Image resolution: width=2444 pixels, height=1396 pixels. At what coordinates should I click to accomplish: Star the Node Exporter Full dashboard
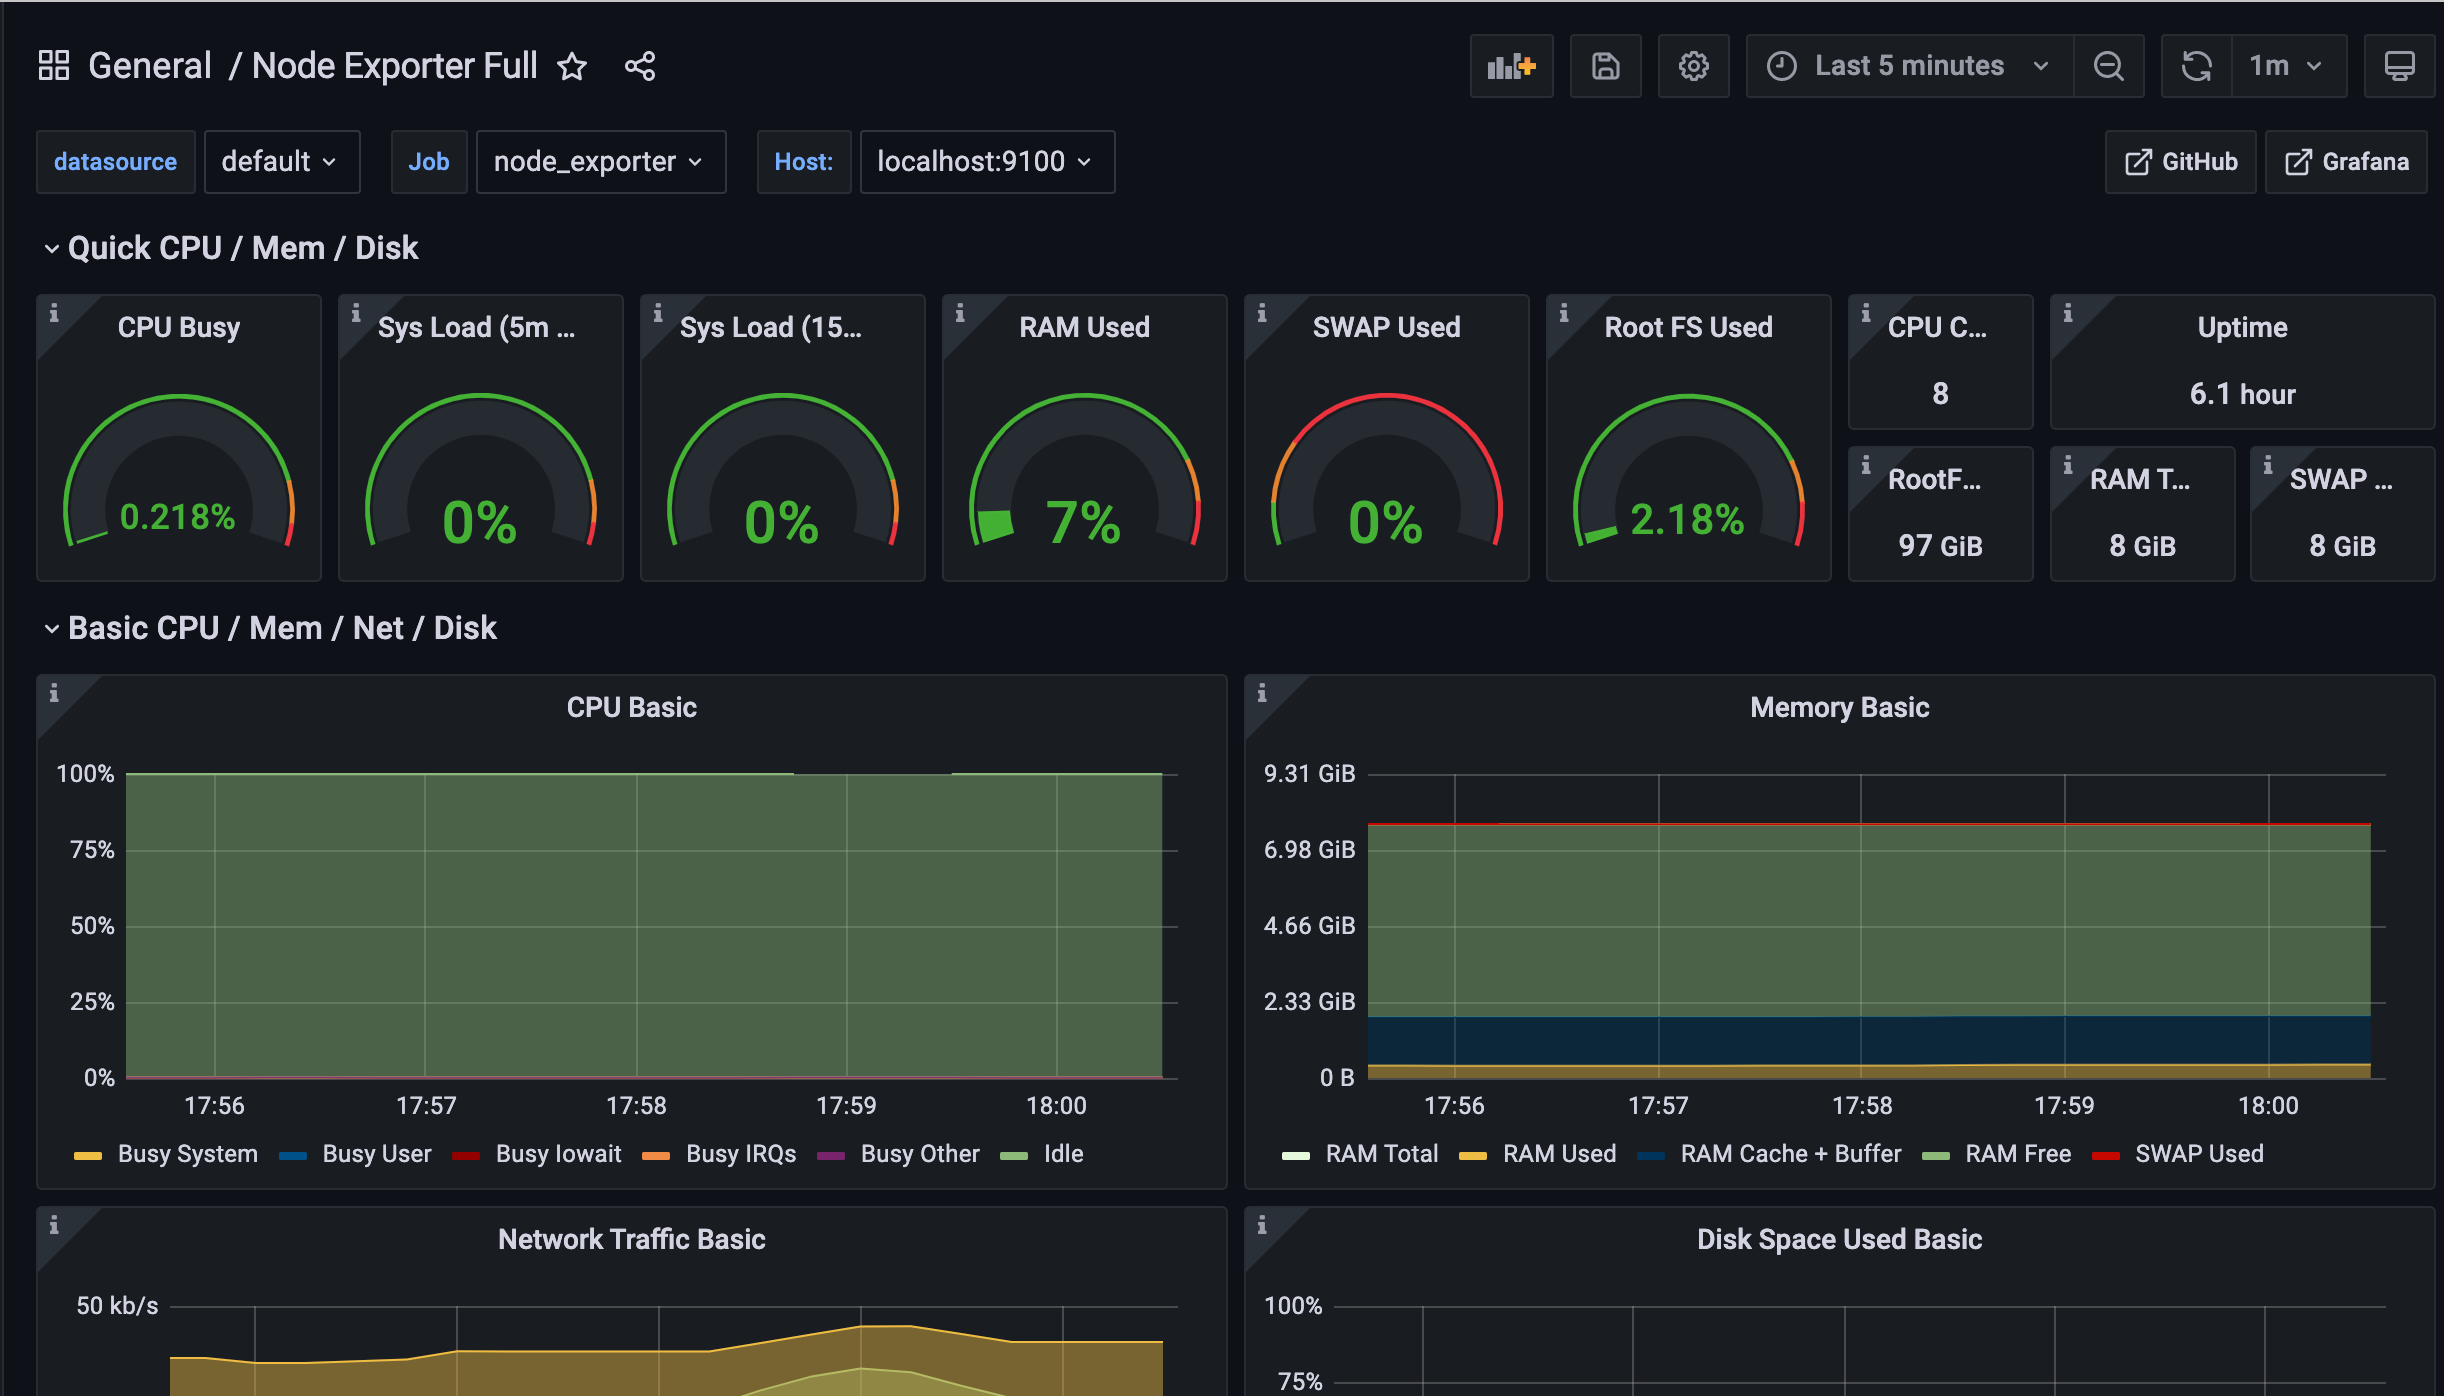click(572, 66)
